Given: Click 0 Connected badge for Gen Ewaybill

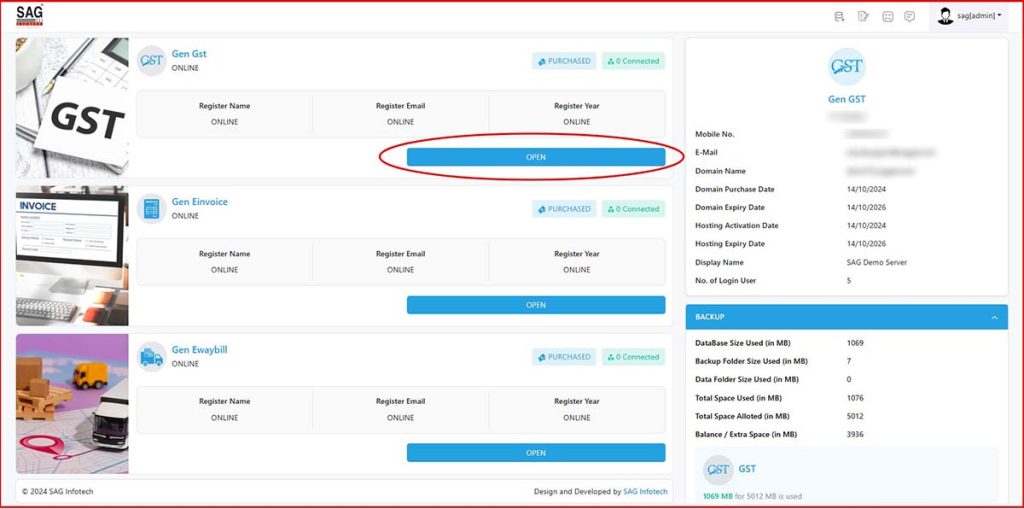Looking at the screenshot, I should tap(633, 357).
